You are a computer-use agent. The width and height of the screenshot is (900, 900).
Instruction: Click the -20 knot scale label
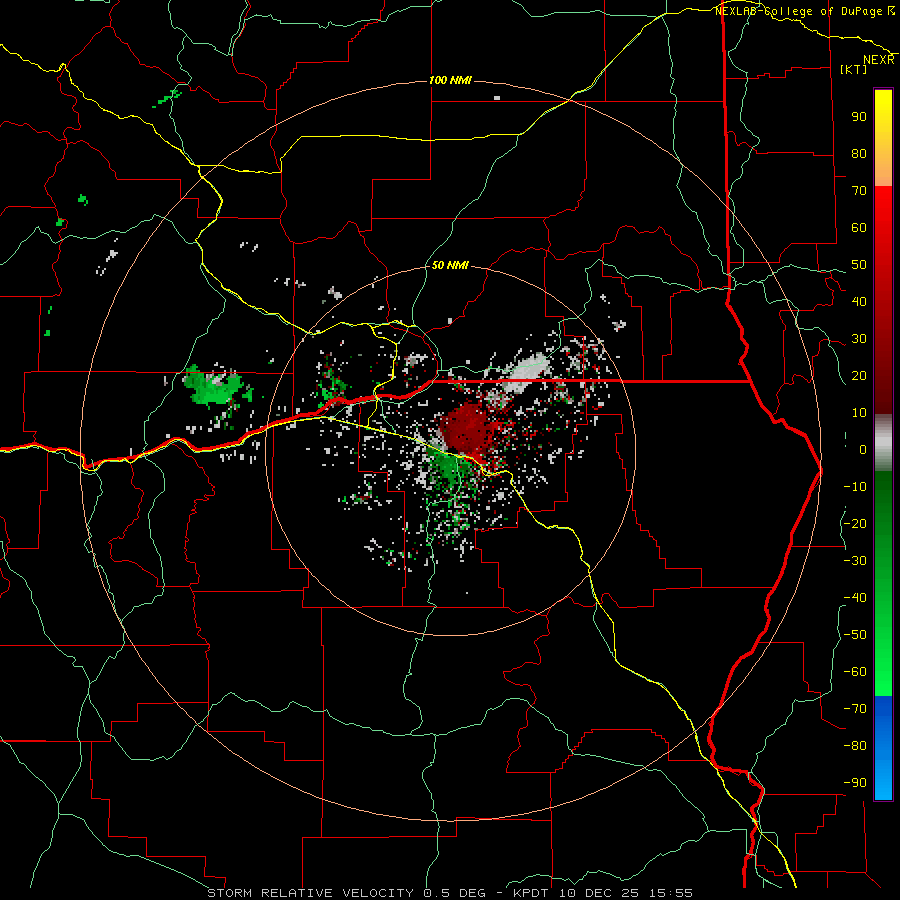[855, 524]
